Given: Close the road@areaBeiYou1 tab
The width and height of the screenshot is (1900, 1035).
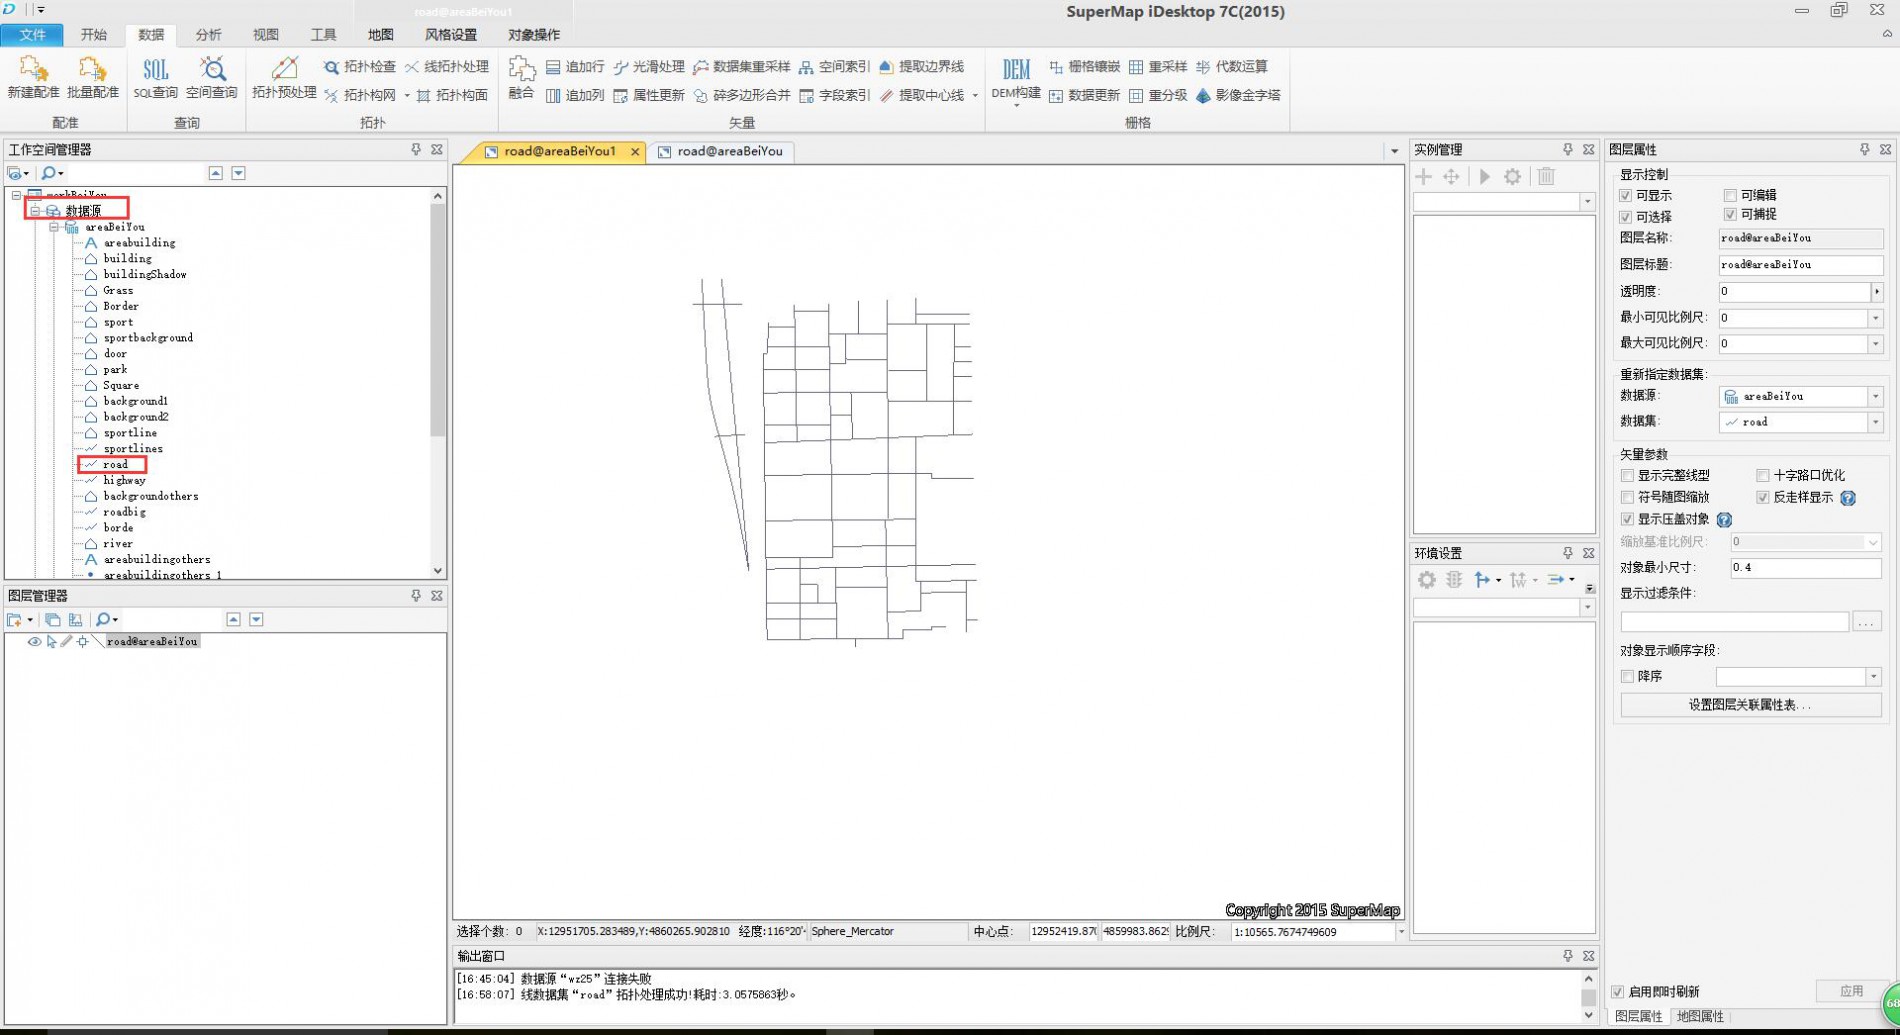Looking at the screenshot, I should (635, 152).
